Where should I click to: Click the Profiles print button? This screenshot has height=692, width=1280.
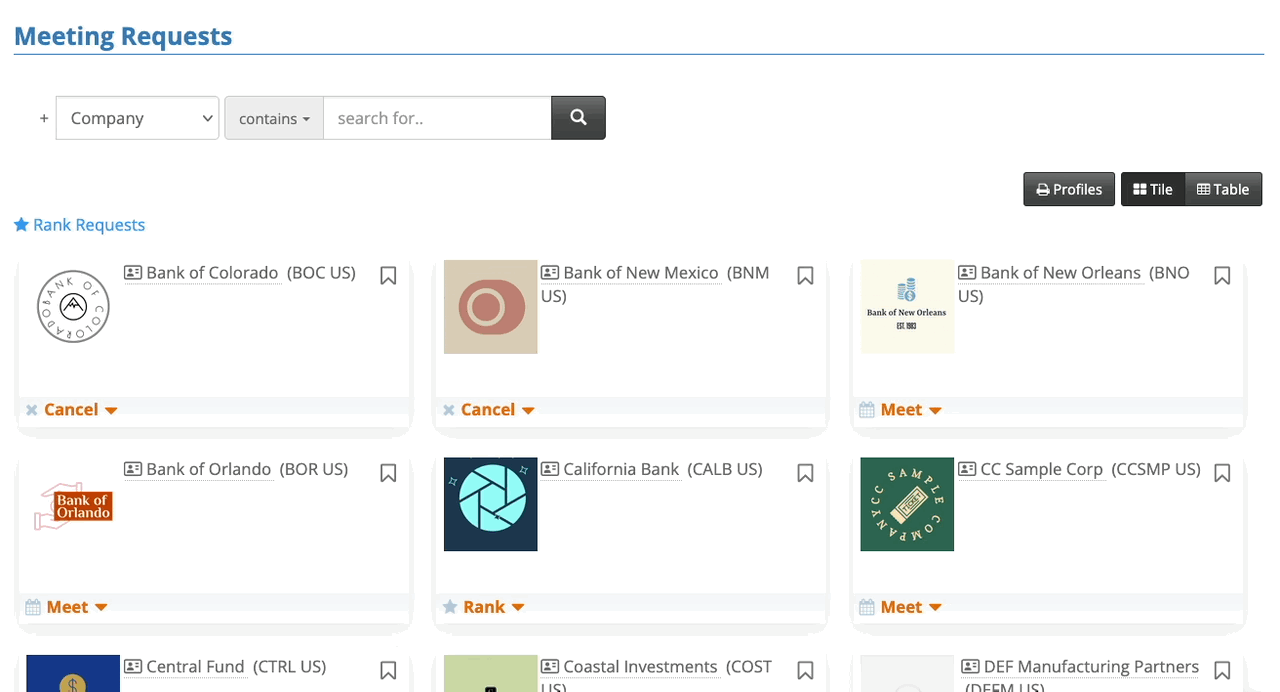[1068, 189]
